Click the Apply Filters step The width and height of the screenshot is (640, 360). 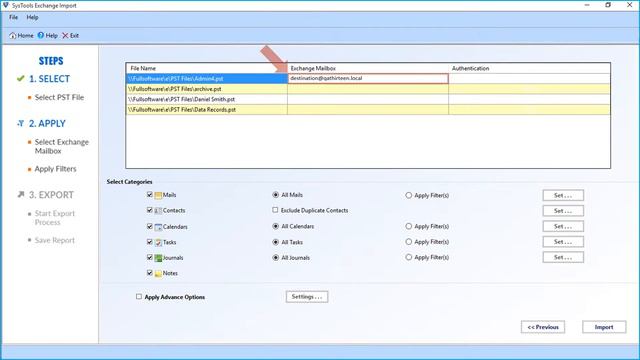click(x=56, y=169)
